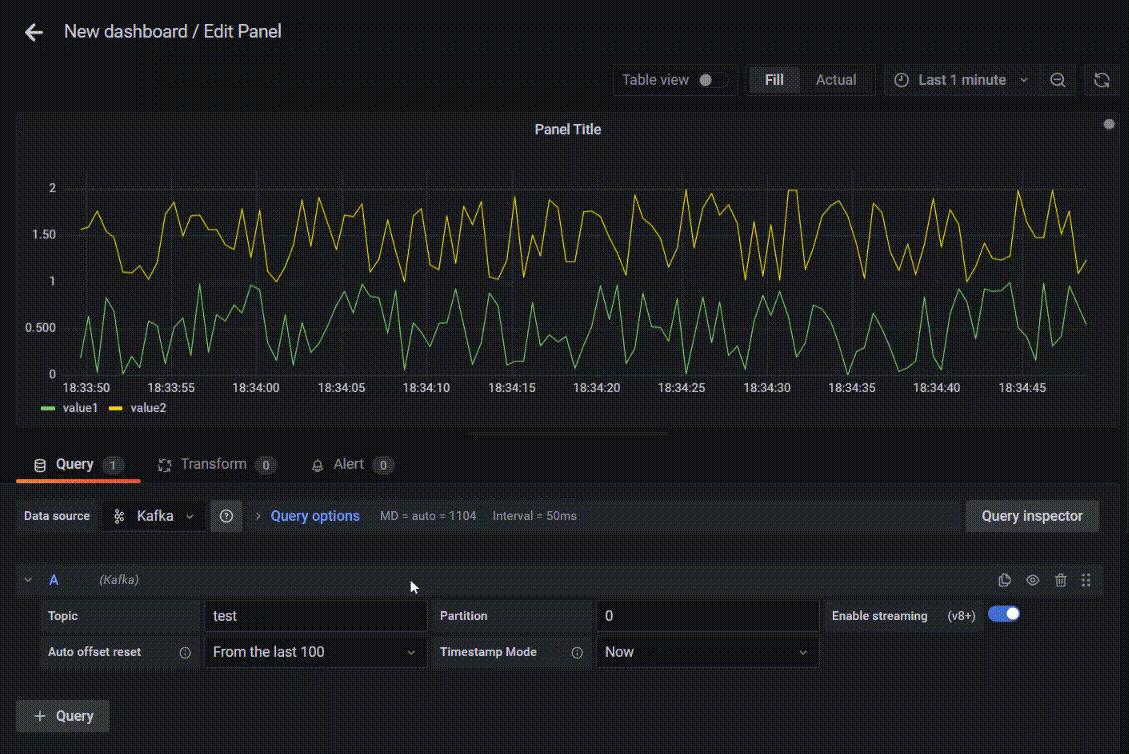Refresh the dashboard with the refresh icon
Viewport: 1129px width, 754px height.
[1102, 80]
